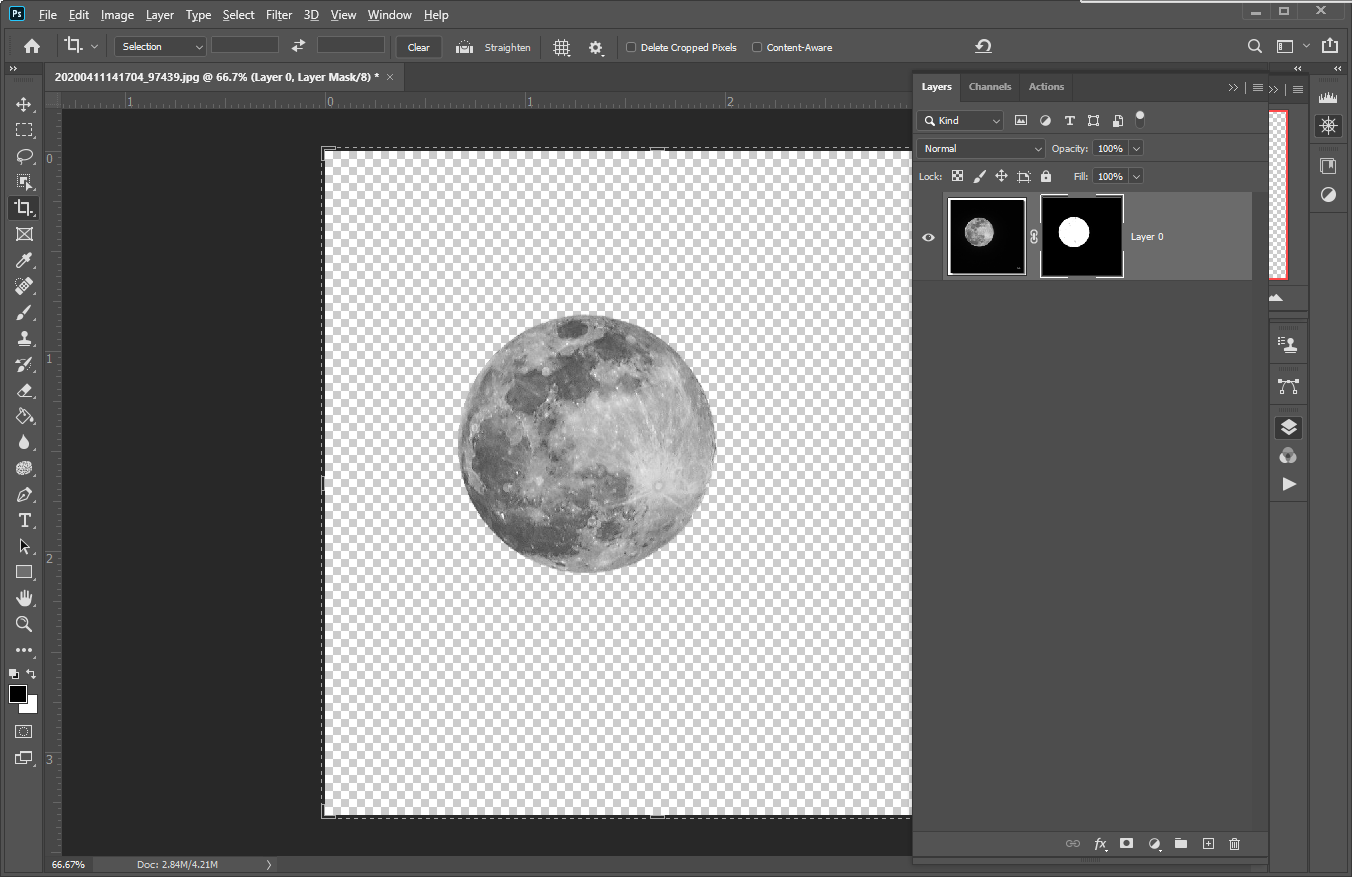Open the Fill slider dropdown arrow
The width and height of the screenshot is (1352, 877).
coord(1136,176)
